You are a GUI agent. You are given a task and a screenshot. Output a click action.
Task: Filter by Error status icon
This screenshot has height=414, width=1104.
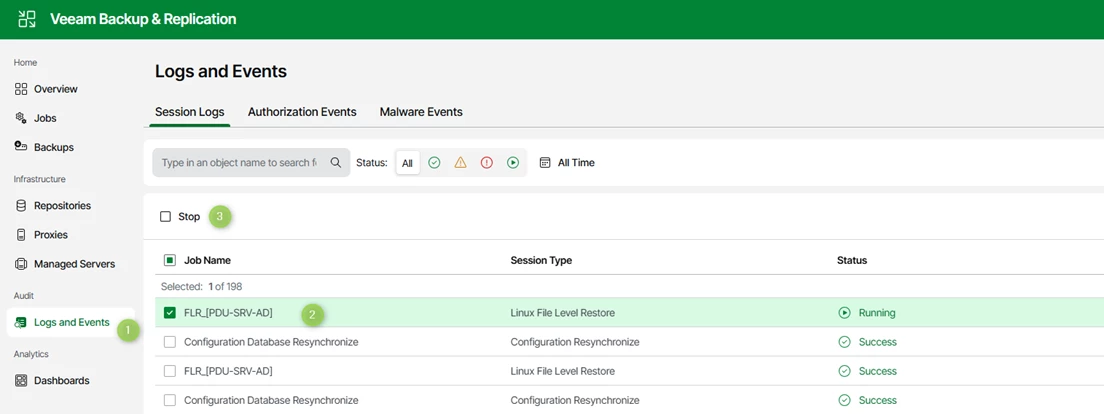coord(487,163)
